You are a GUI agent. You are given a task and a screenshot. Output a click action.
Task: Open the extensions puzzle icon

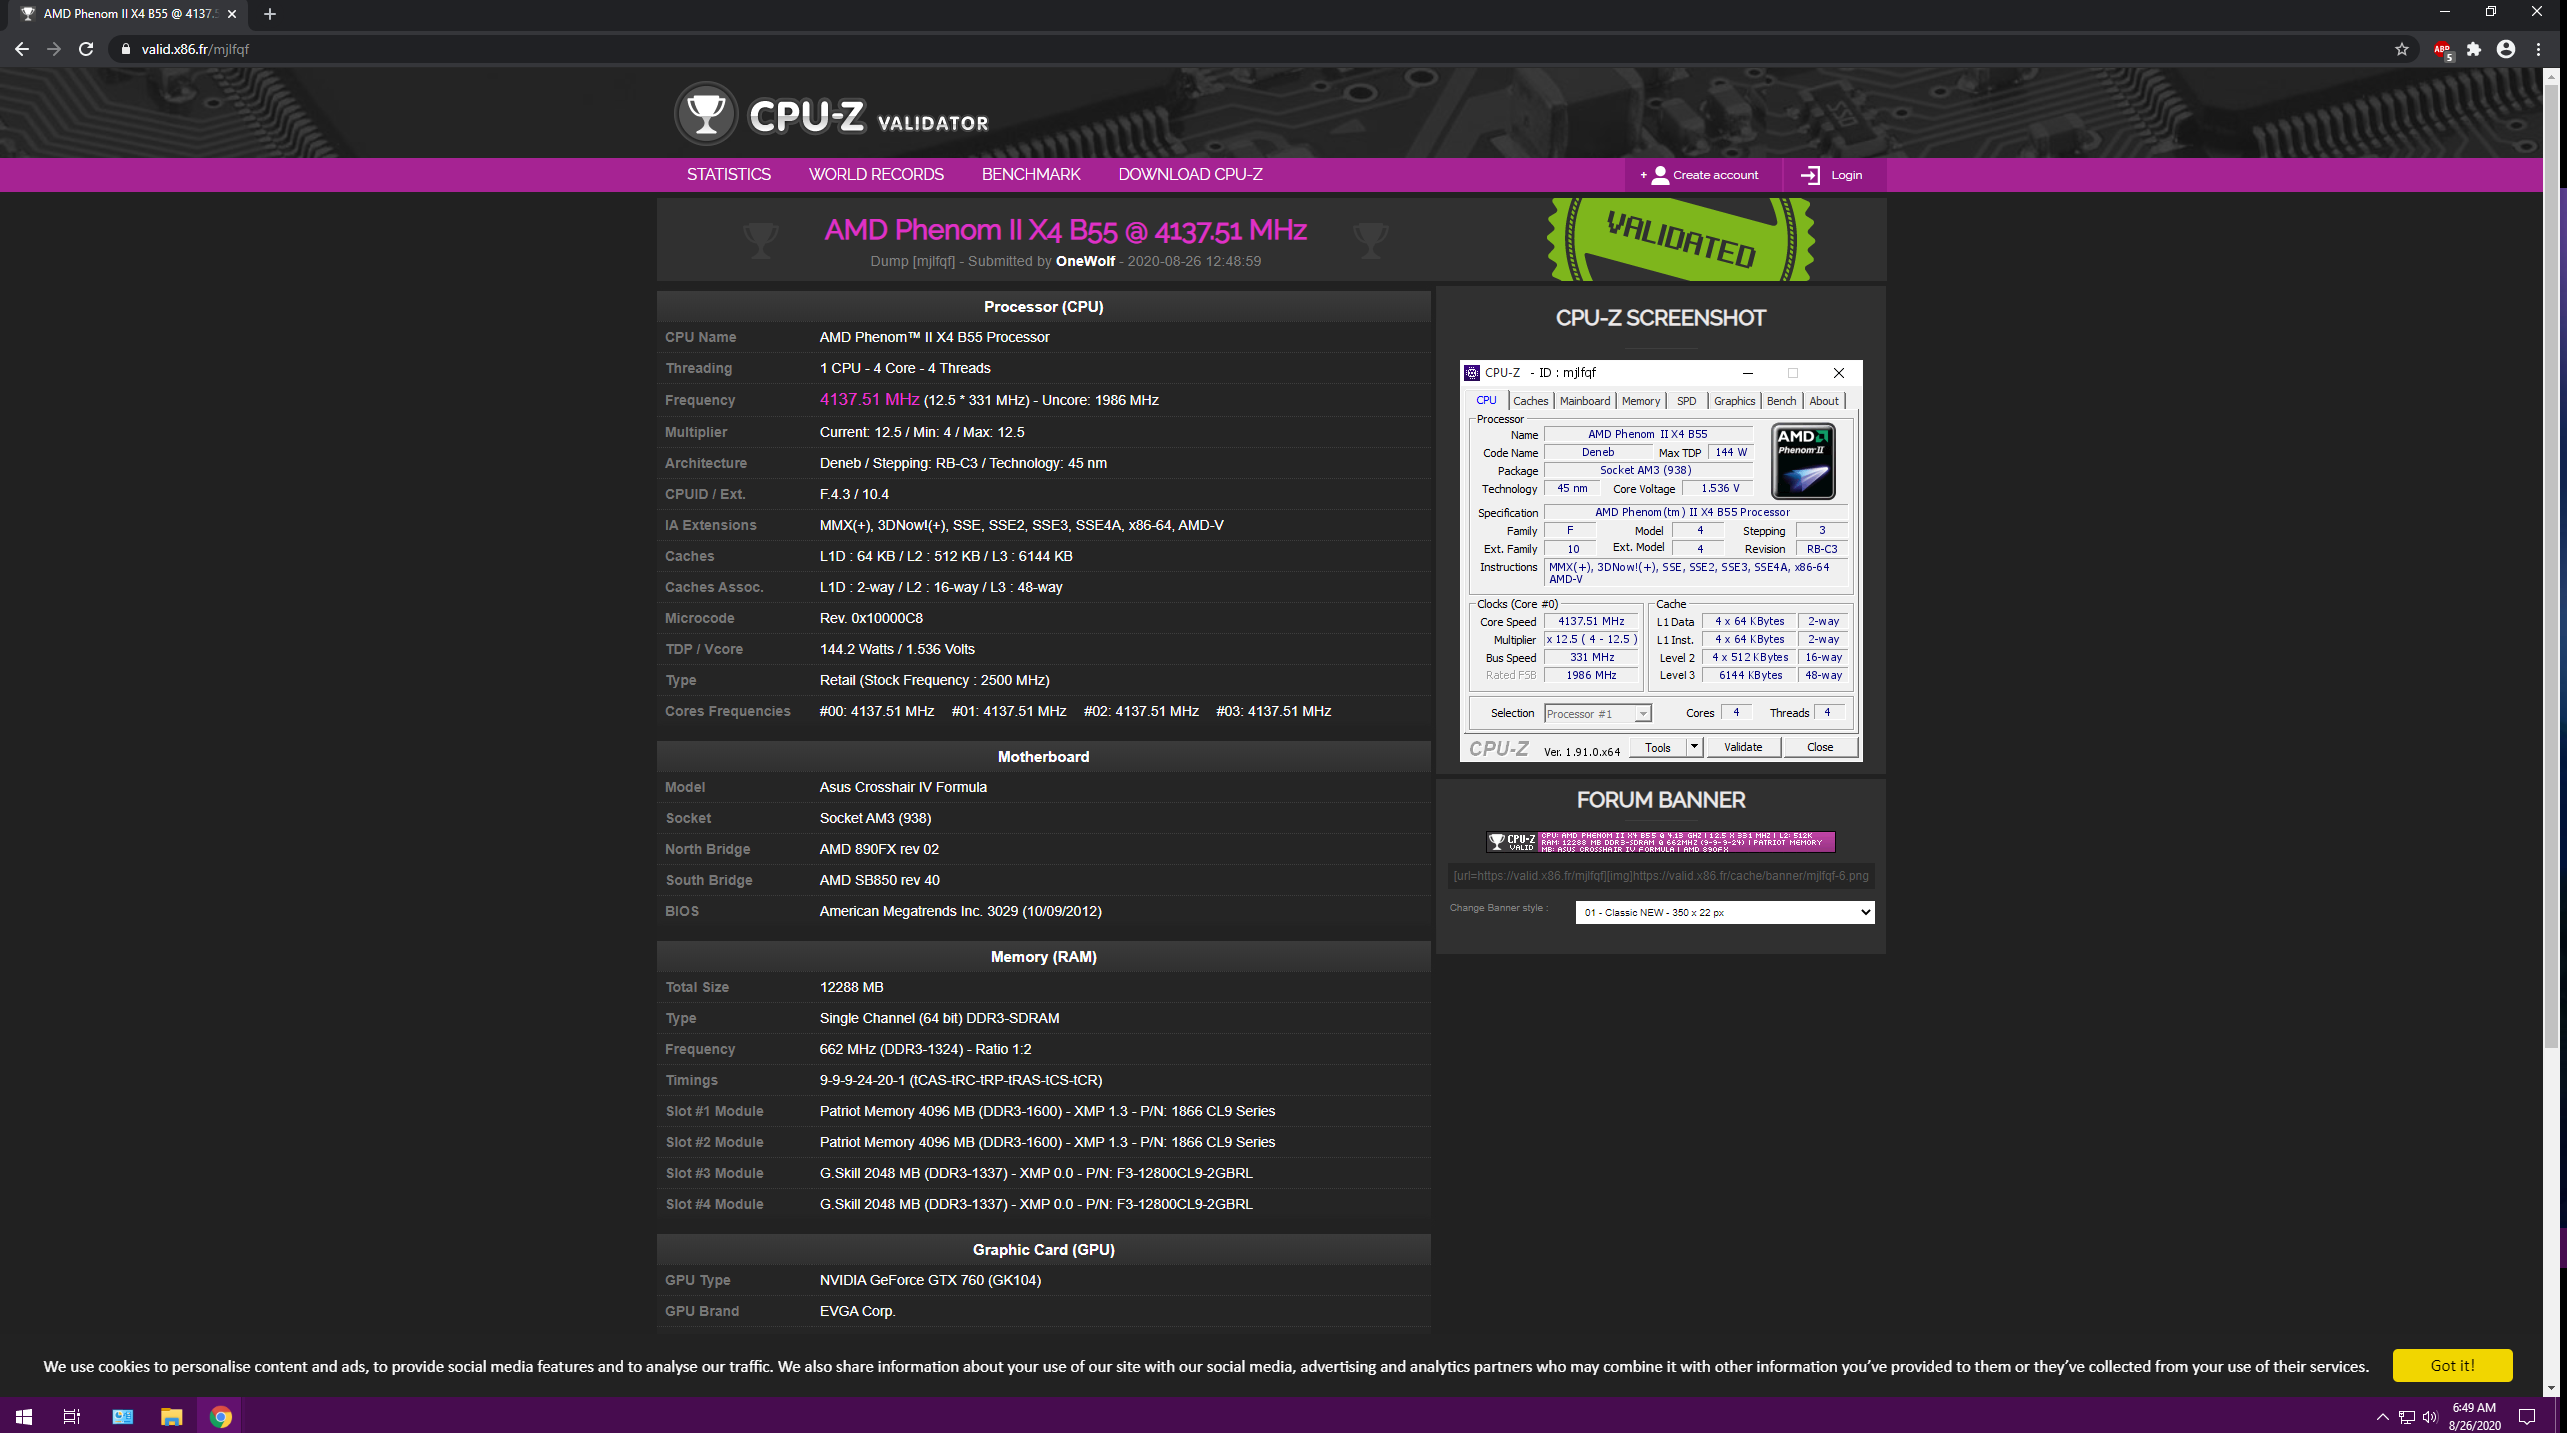tap(2473, 49)
